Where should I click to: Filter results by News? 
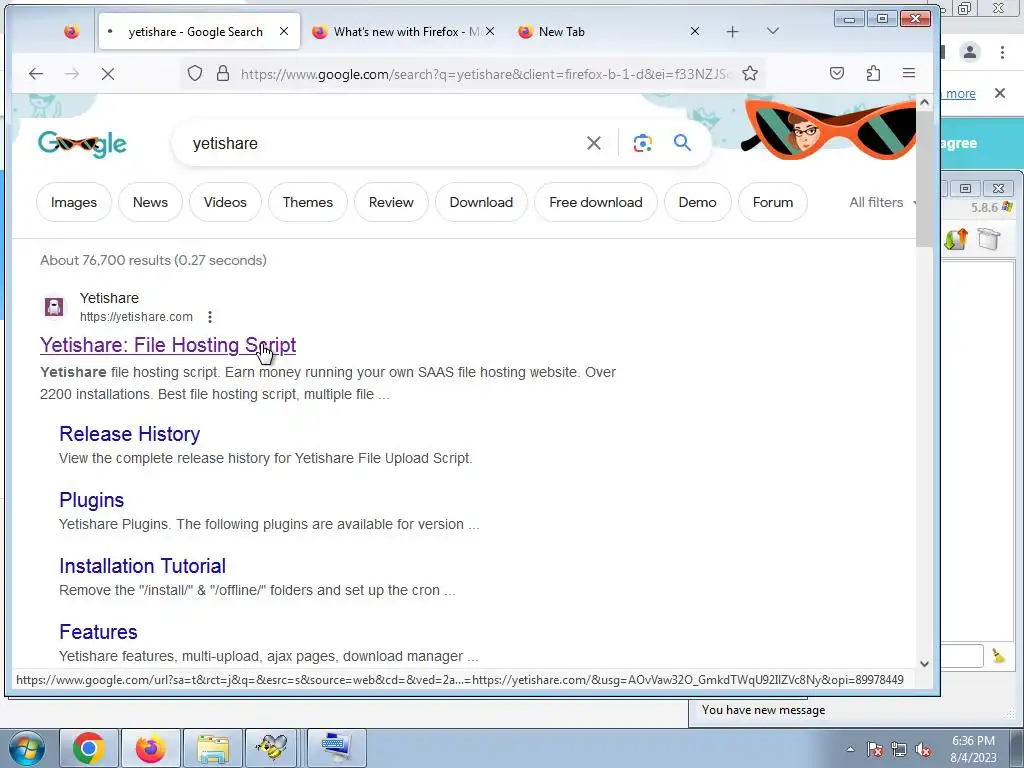coord(150,202)
